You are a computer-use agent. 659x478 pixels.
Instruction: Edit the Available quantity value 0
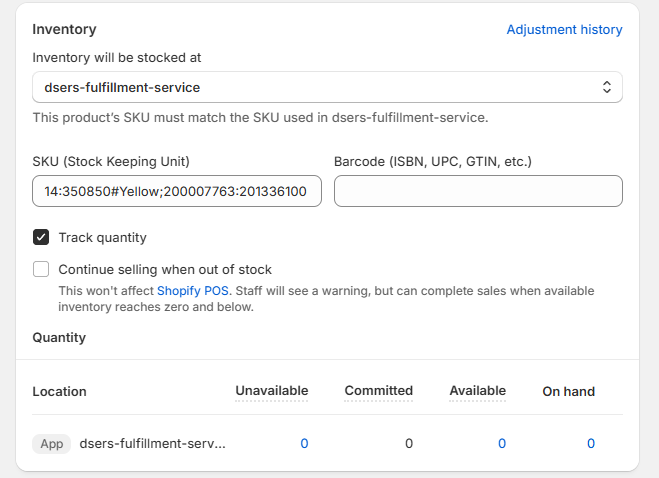[502, 443]
